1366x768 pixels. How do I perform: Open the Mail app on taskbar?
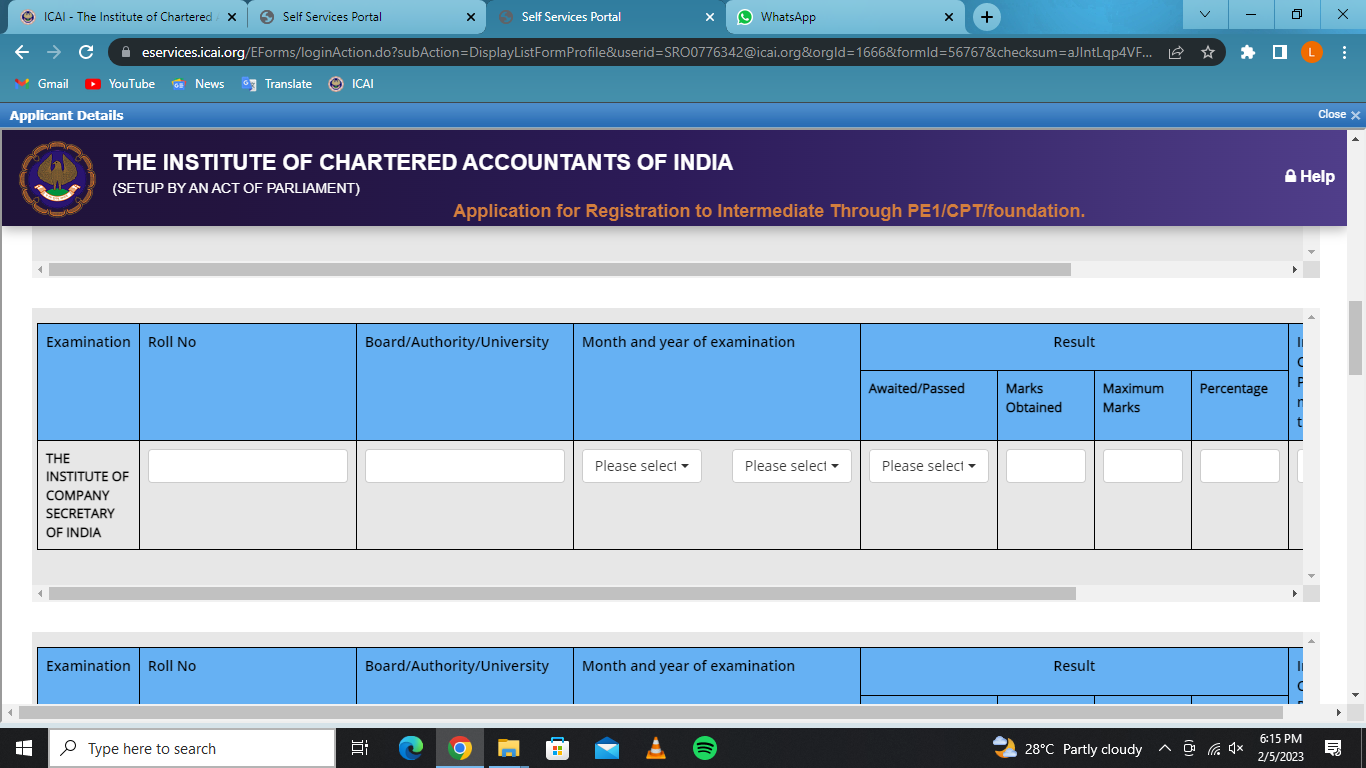(x=606, y=748)
